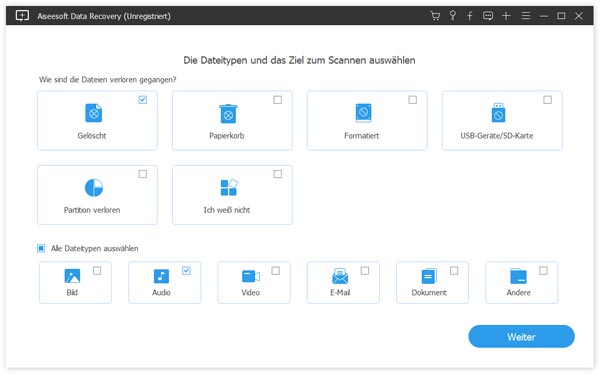Check the USB-Geräte/SD-Karte checkbox
This screenshot has width=600, height=374.
pyautogui.click(x=548, y=100)
